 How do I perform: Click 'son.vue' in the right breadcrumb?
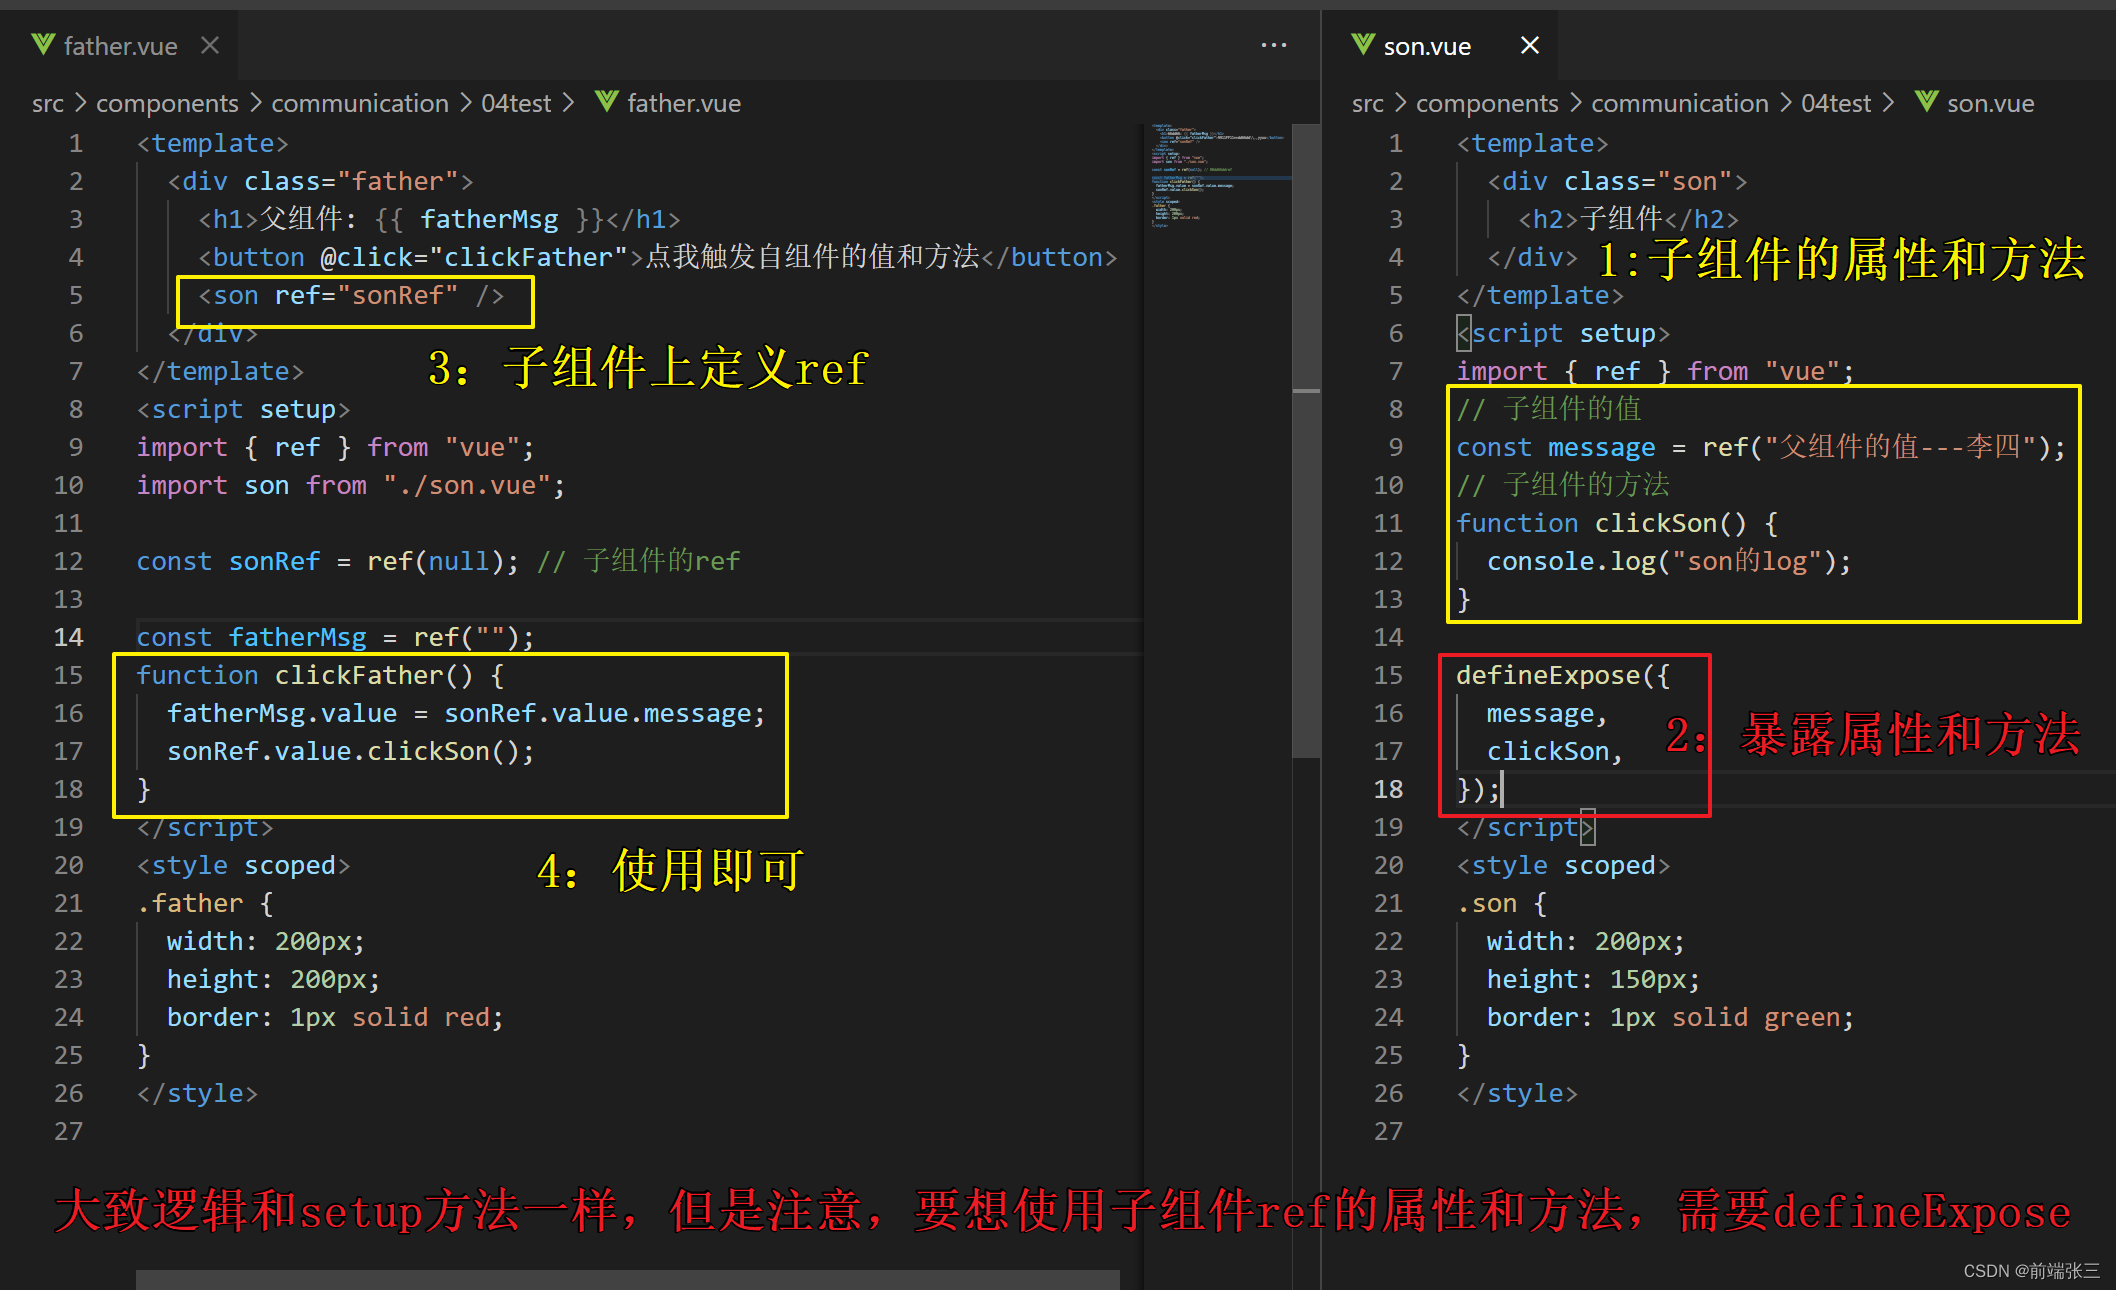[1990, 103]
